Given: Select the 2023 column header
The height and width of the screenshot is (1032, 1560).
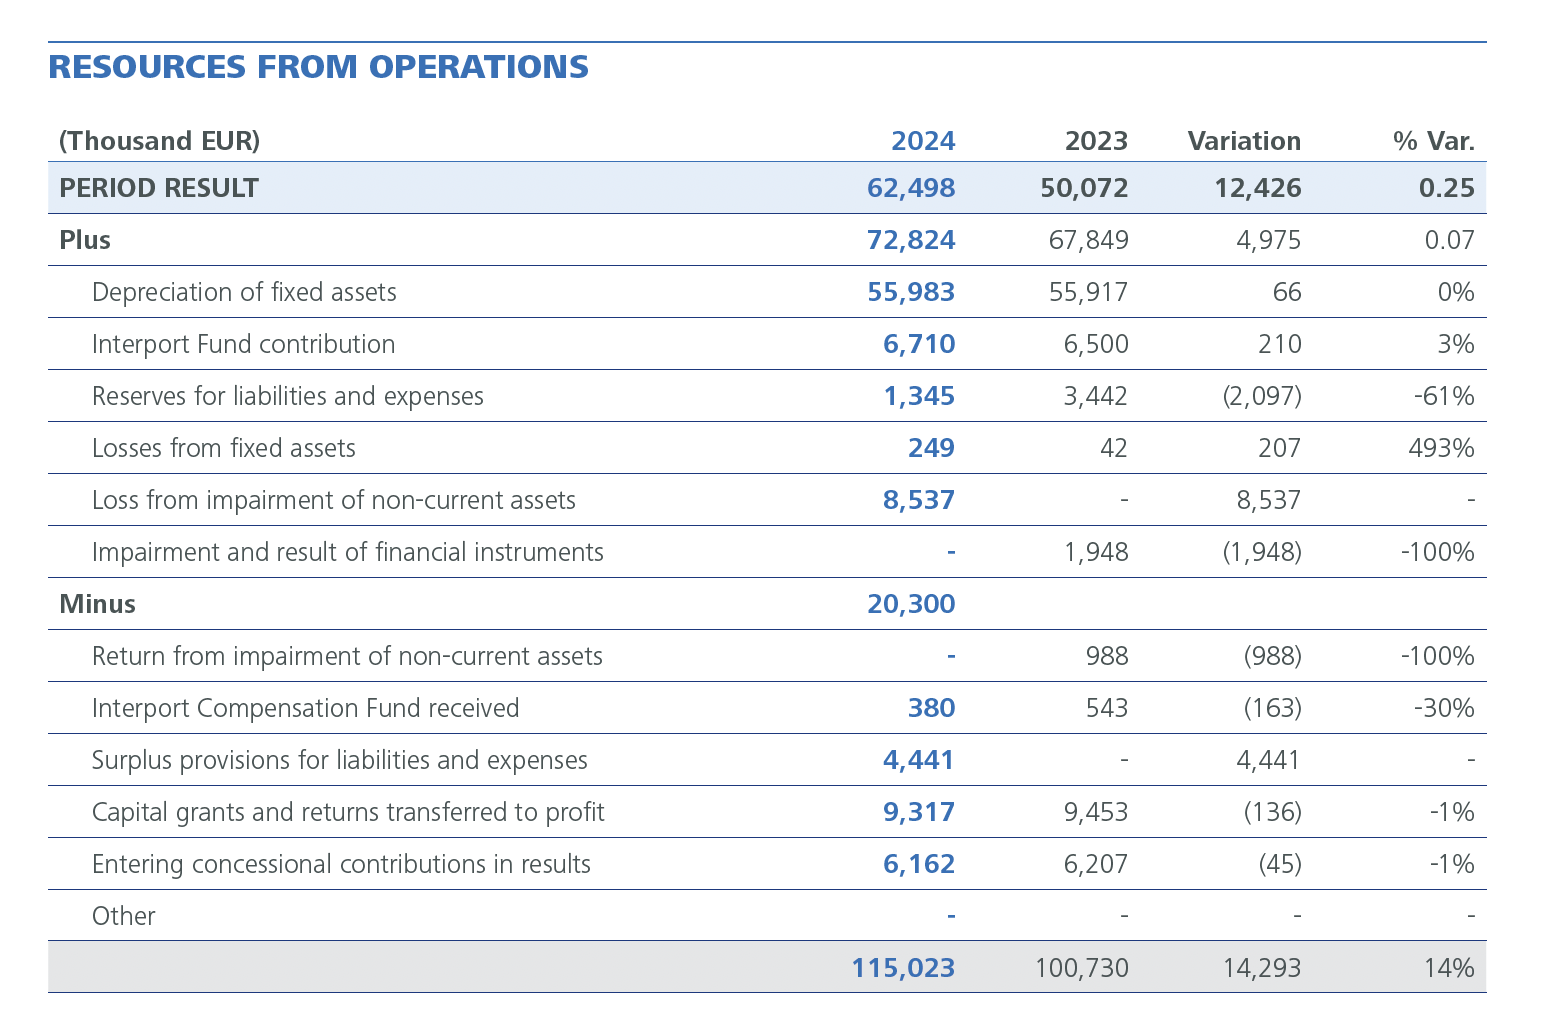Looking at the screenshot, I should tap(1095, 141).
